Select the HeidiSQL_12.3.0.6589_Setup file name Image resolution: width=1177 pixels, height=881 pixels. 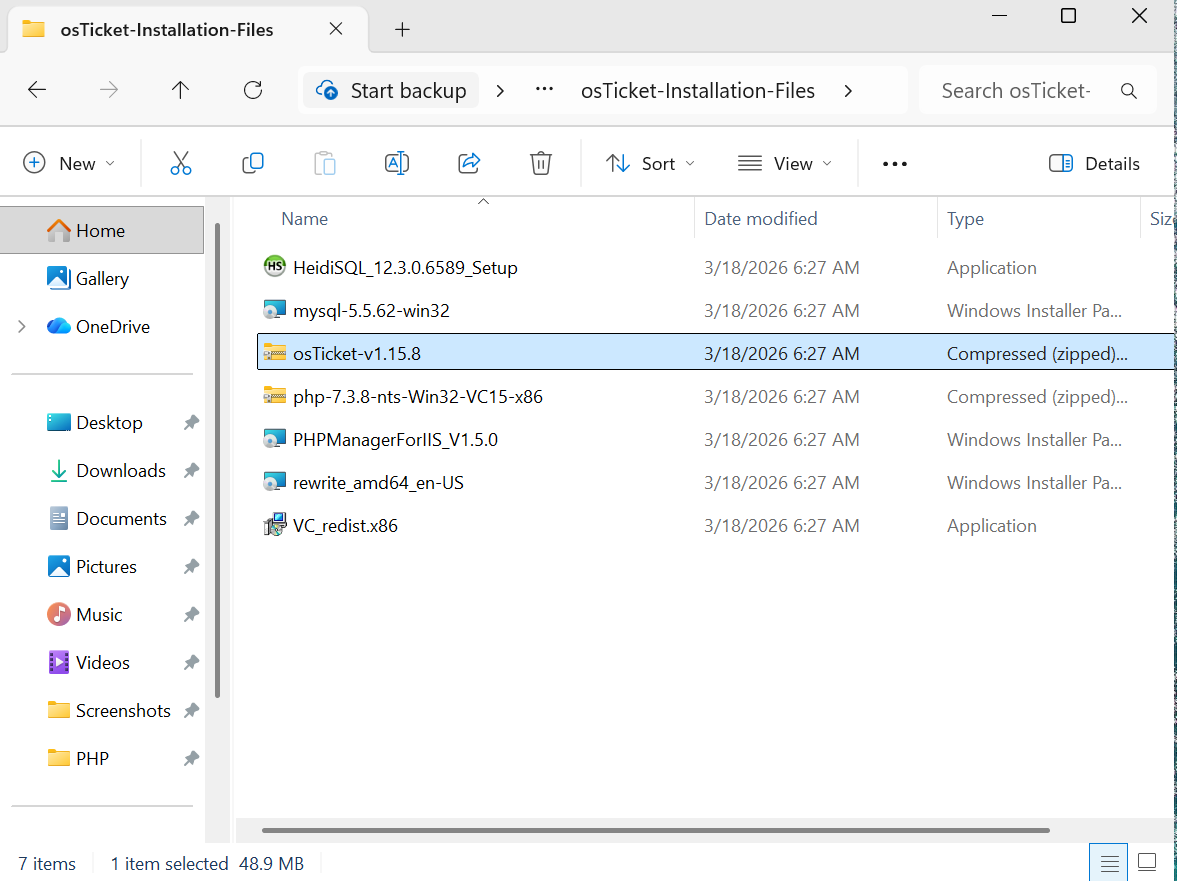[405, 268]
